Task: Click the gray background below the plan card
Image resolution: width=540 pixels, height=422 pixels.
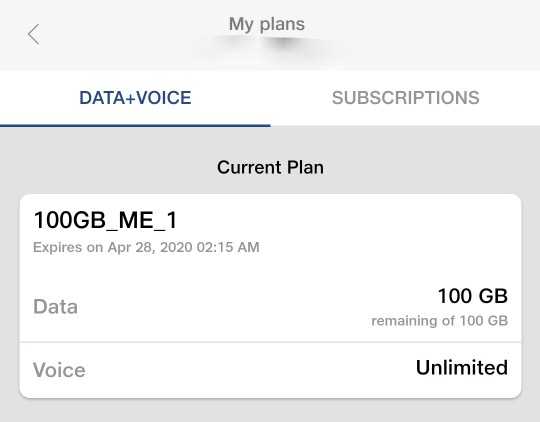Action: coord(270,411)
